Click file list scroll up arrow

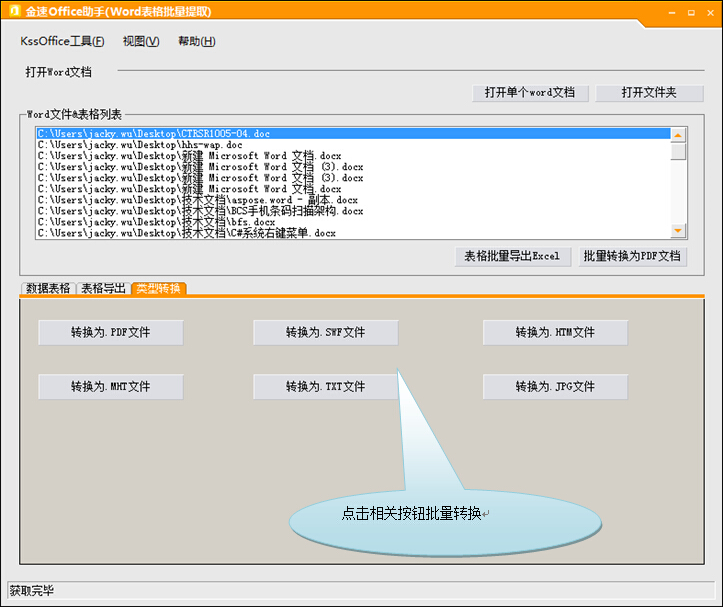point(678,135)
